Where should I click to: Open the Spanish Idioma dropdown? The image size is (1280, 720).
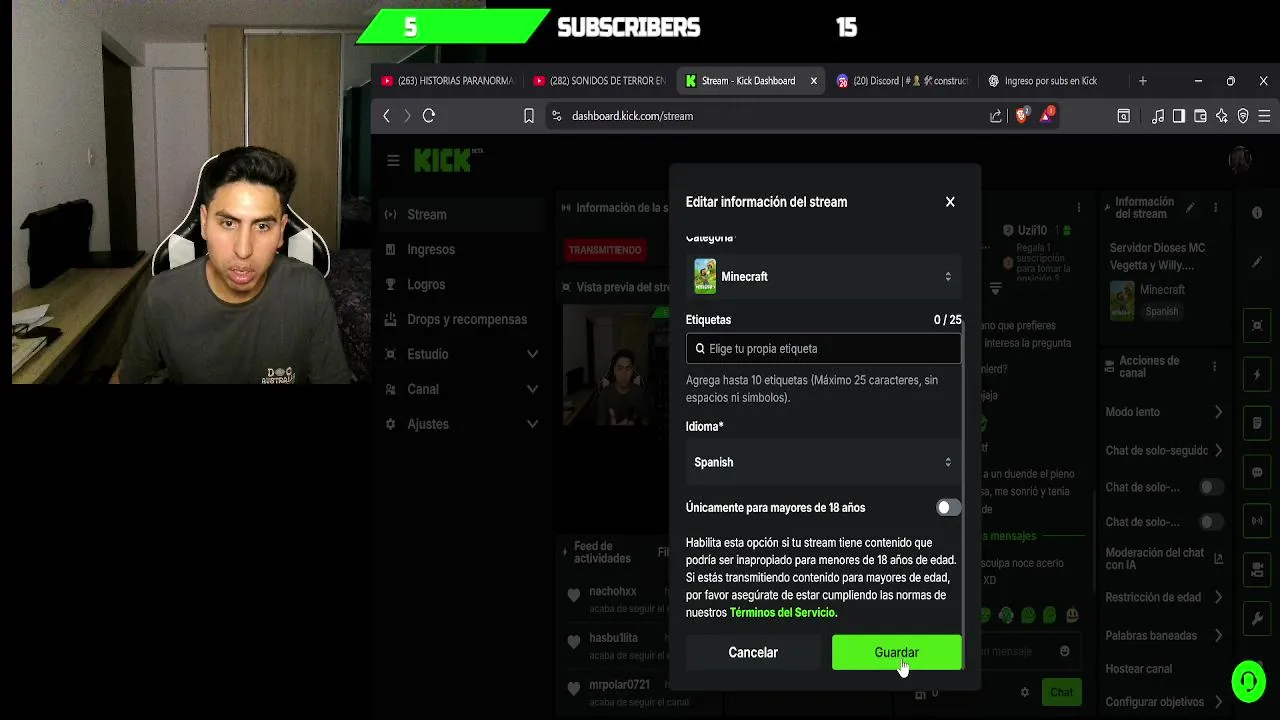(823, 462)
